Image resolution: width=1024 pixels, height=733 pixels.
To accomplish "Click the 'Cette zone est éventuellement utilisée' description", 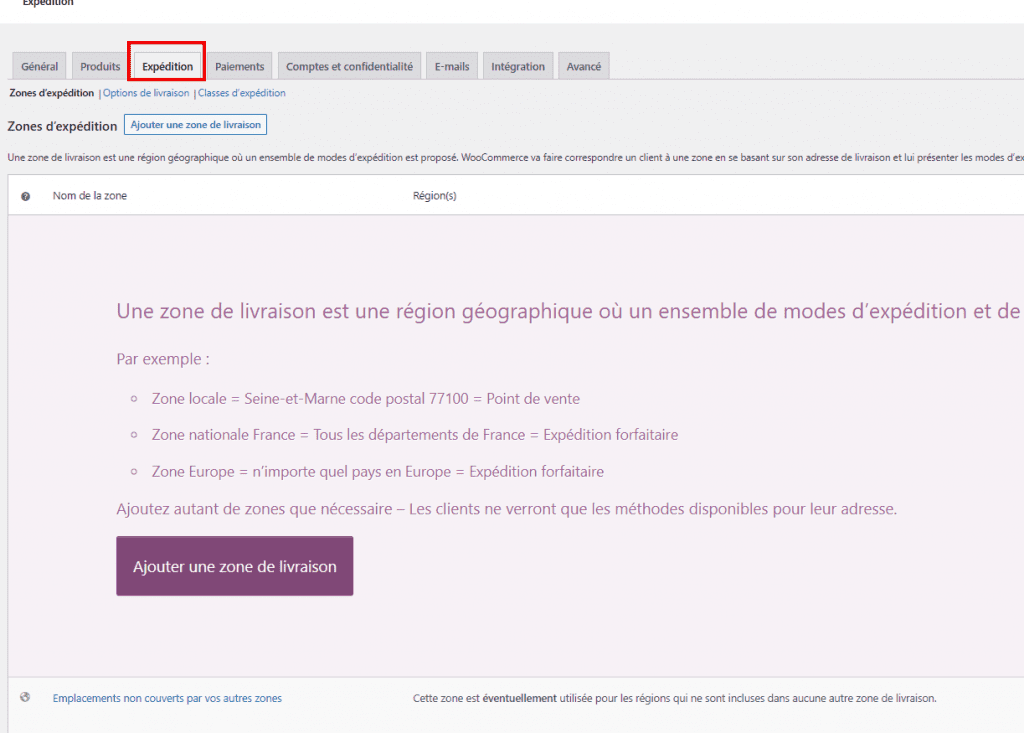I will 675,698.
